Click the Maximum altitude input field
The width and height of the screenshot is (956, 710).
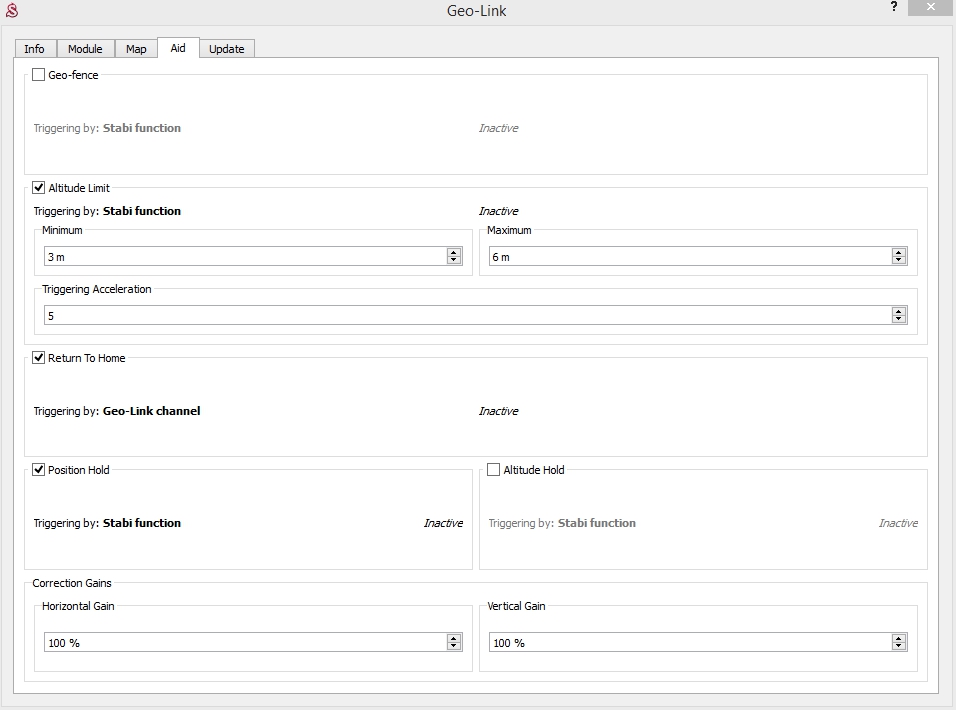(x=685, y=257)
